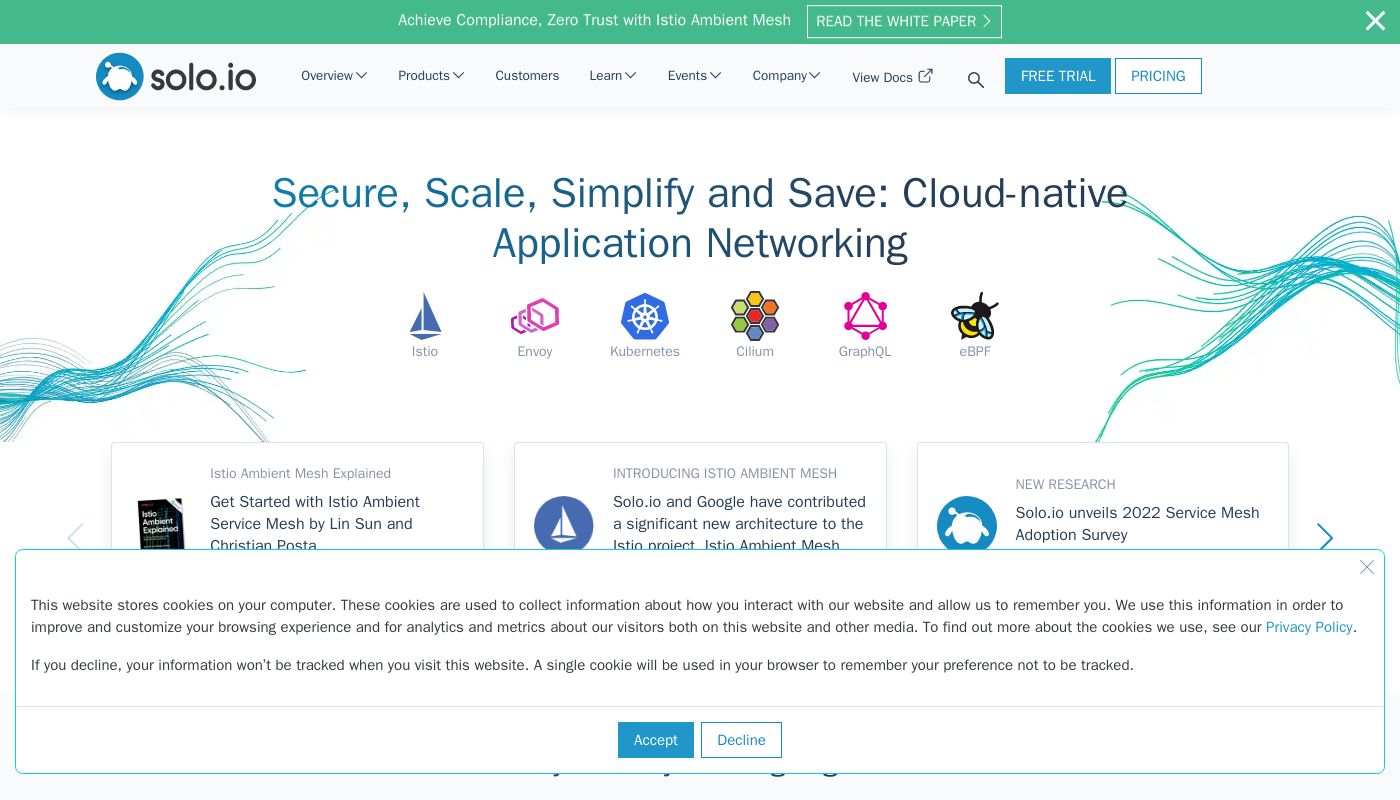Decline the cookies
1400x800 pixels.
tap(741, 740)
